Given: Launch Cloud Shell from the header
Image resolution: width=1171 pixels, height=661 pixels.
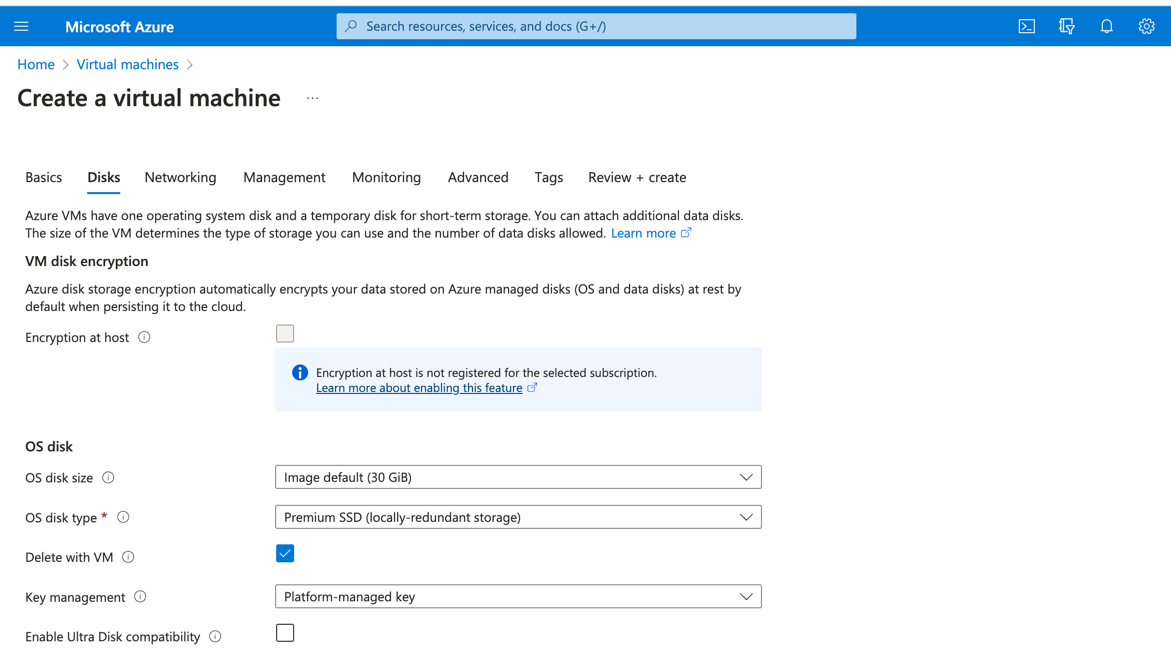Looking at the screenshot, I should tap(1027, 26).
